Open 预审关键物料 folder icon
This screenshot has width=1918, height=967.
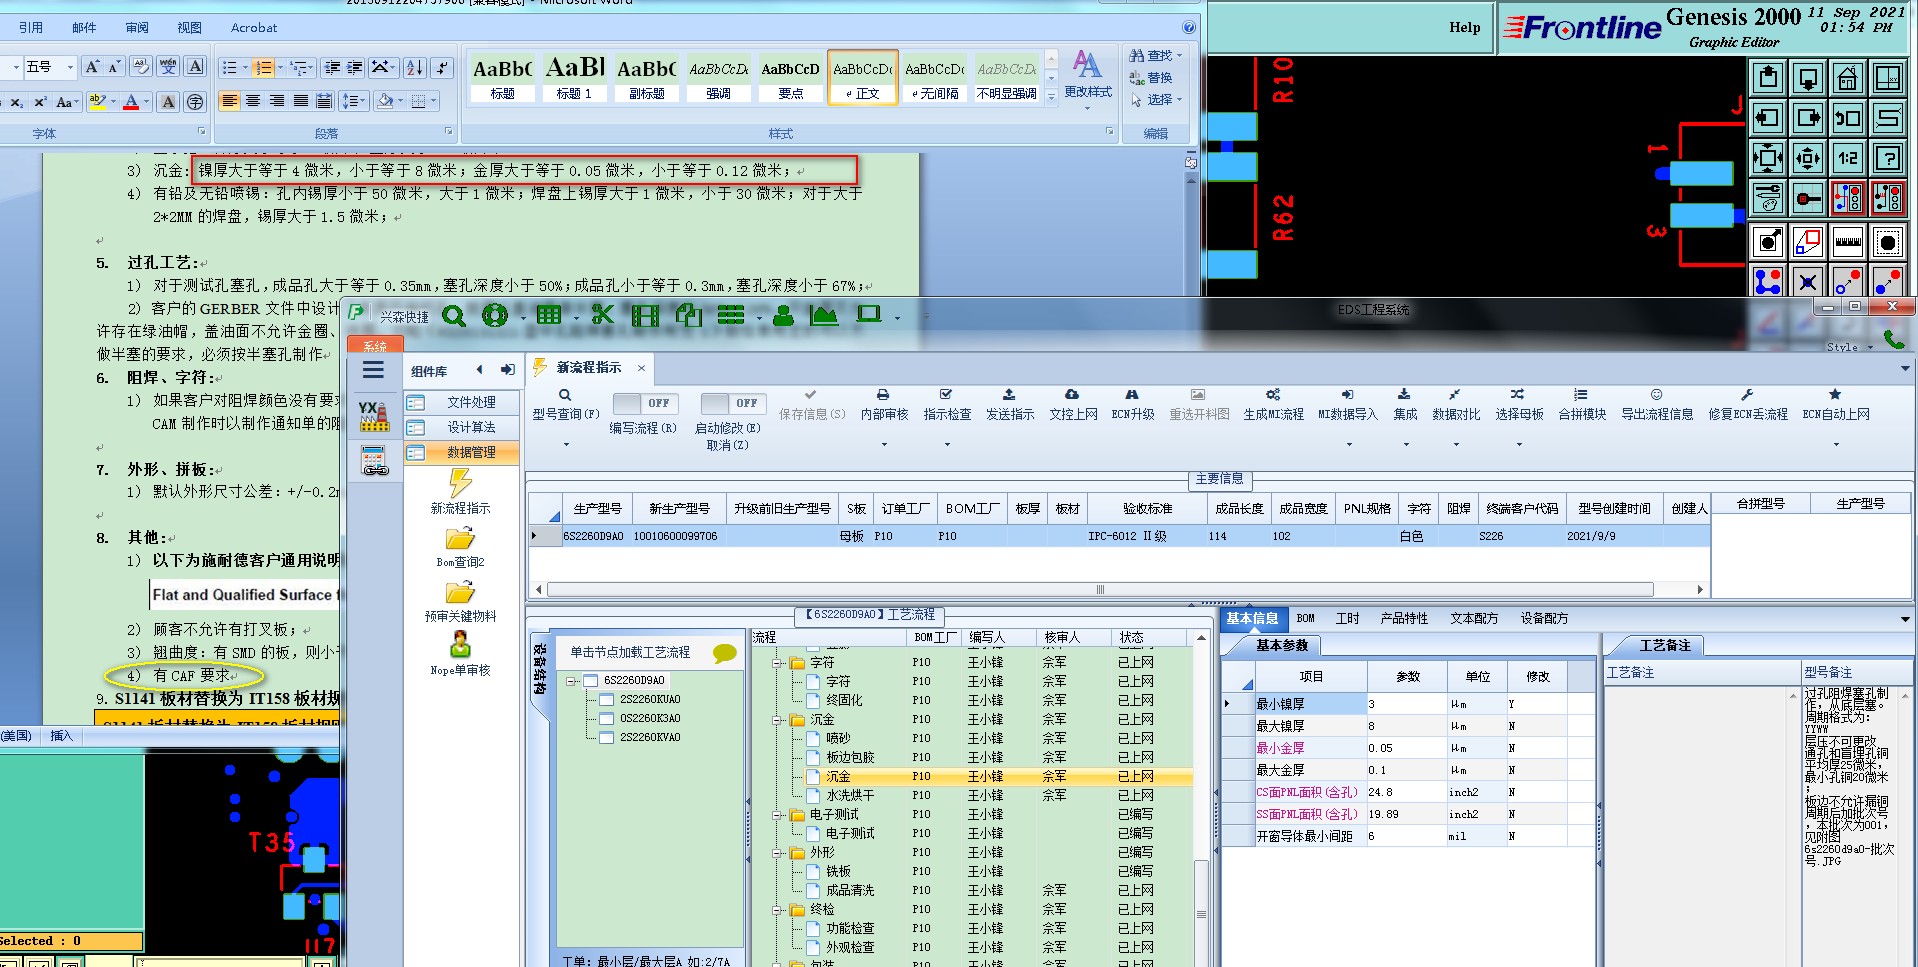[x=460, y=592]
